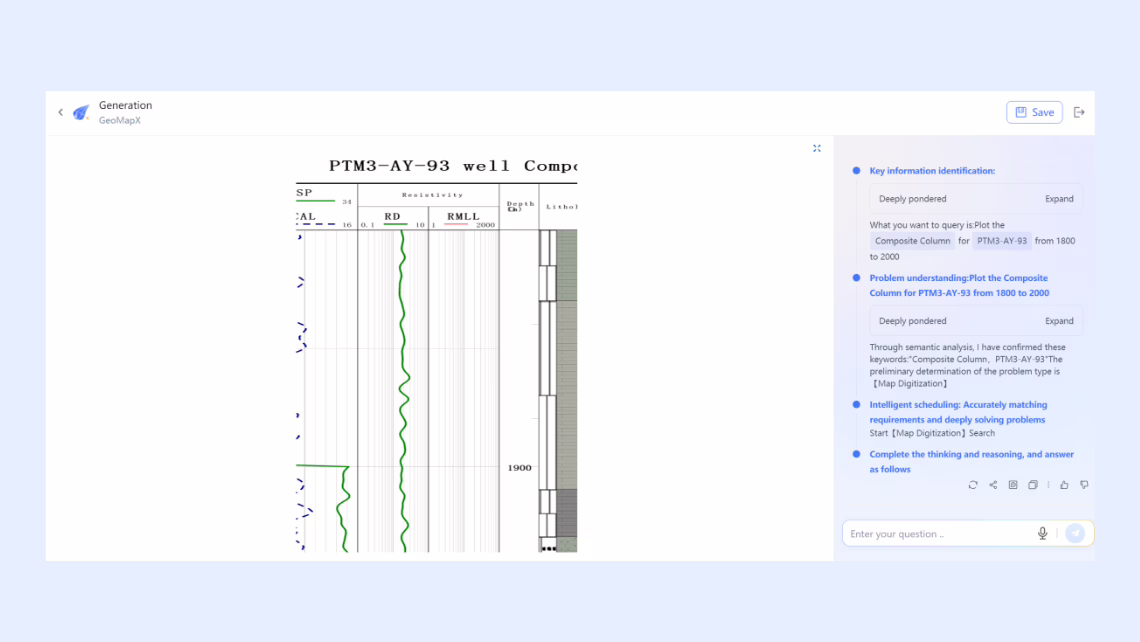Send the question with send button
Viewport: 1140px width, 642px height.
pyautogui.click(x=1075, y=534)
